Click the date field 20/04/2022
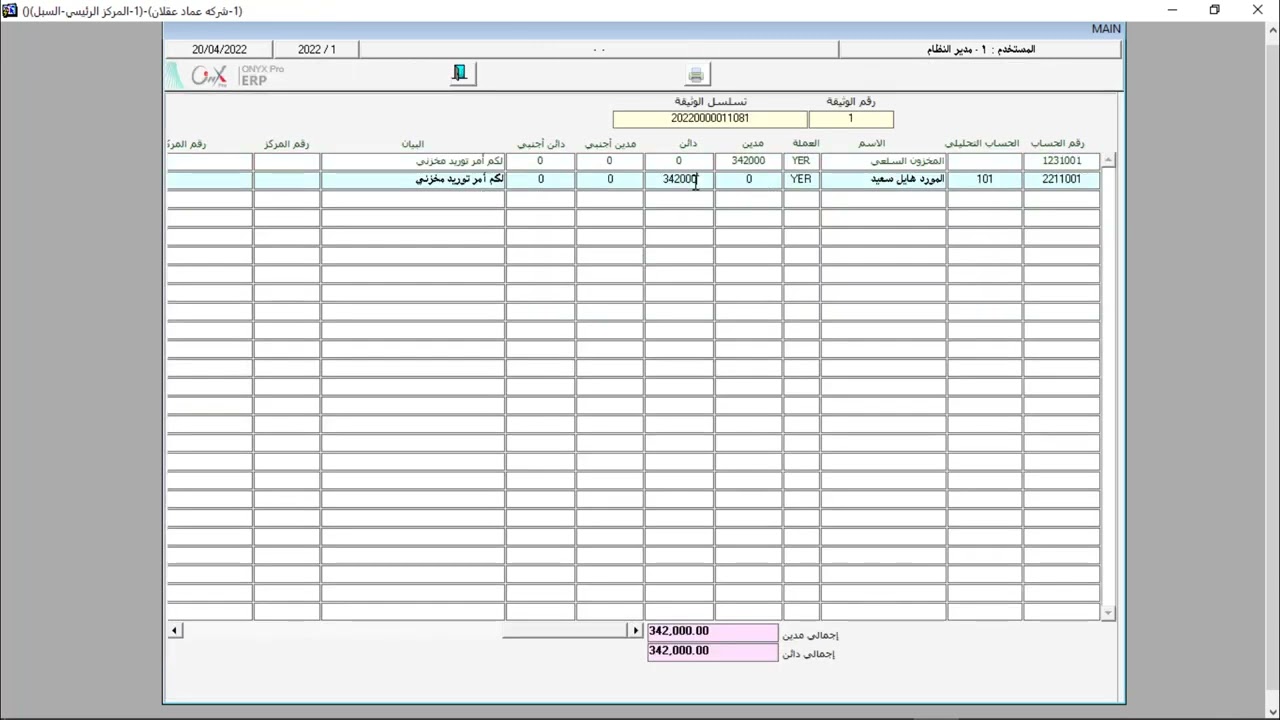The width and height of the screenshot is (1280, 720). coord(220,49)
